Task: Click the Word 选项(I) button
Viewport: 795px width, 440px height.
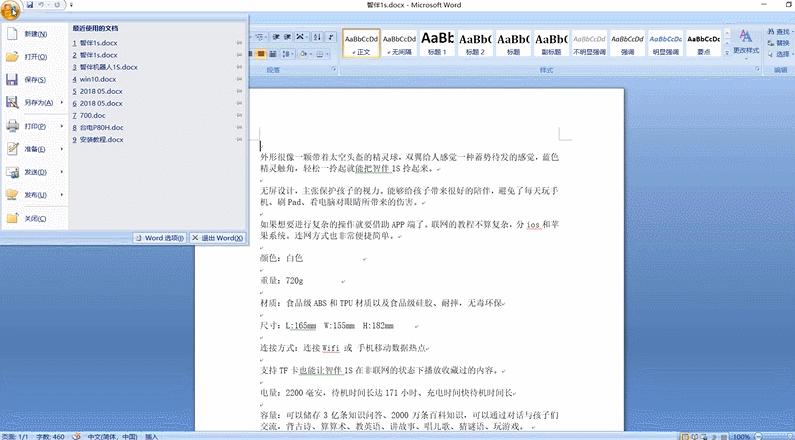Action: [159, 238]
